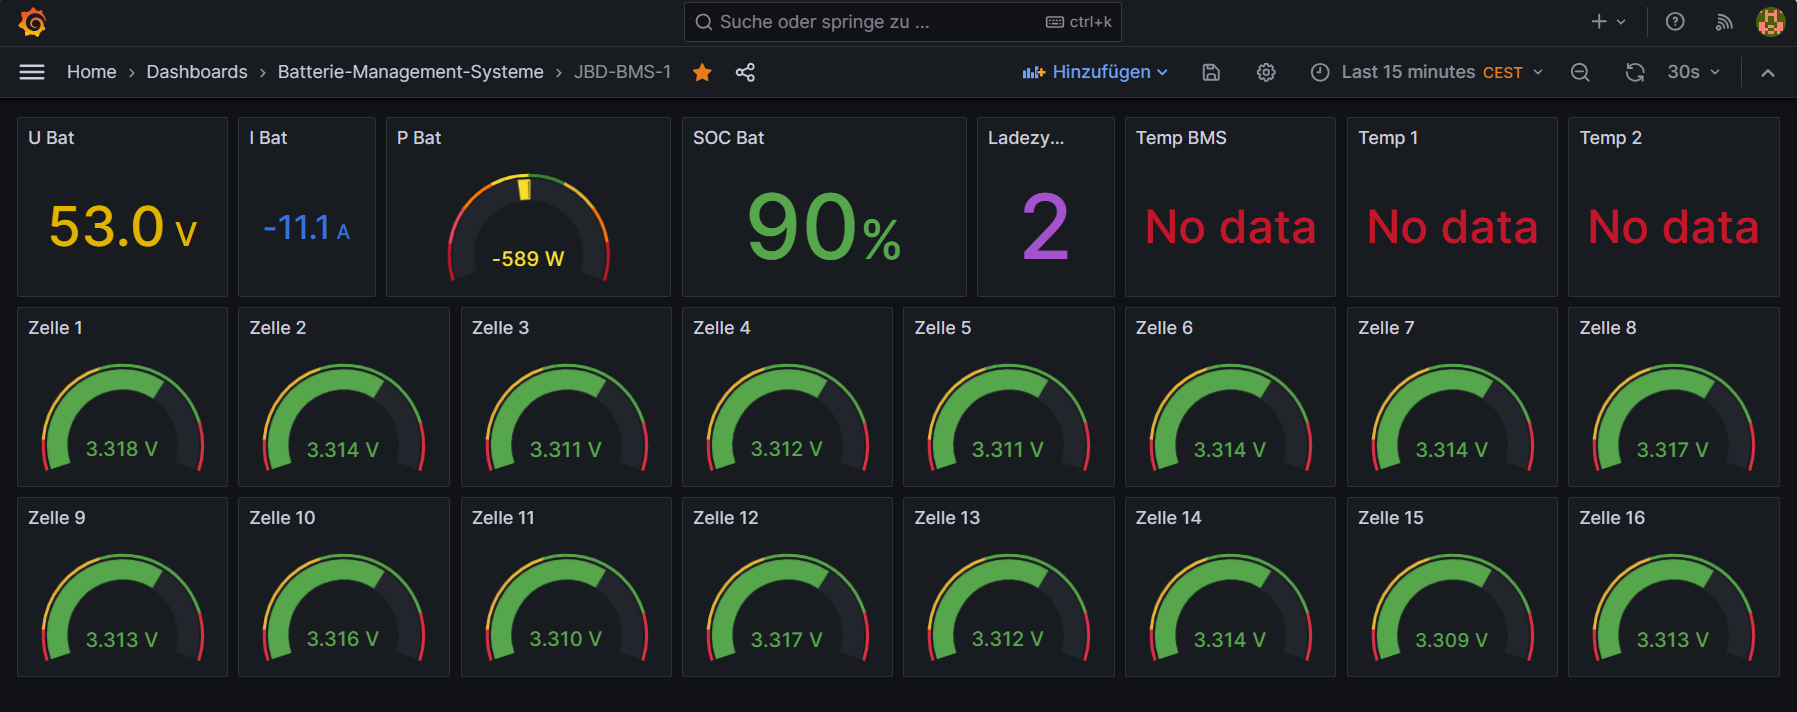This screenshot has height=712, width=1797.
Task: Unstar the JBD-BMS-1 dashboard
Action: [702, 72]
